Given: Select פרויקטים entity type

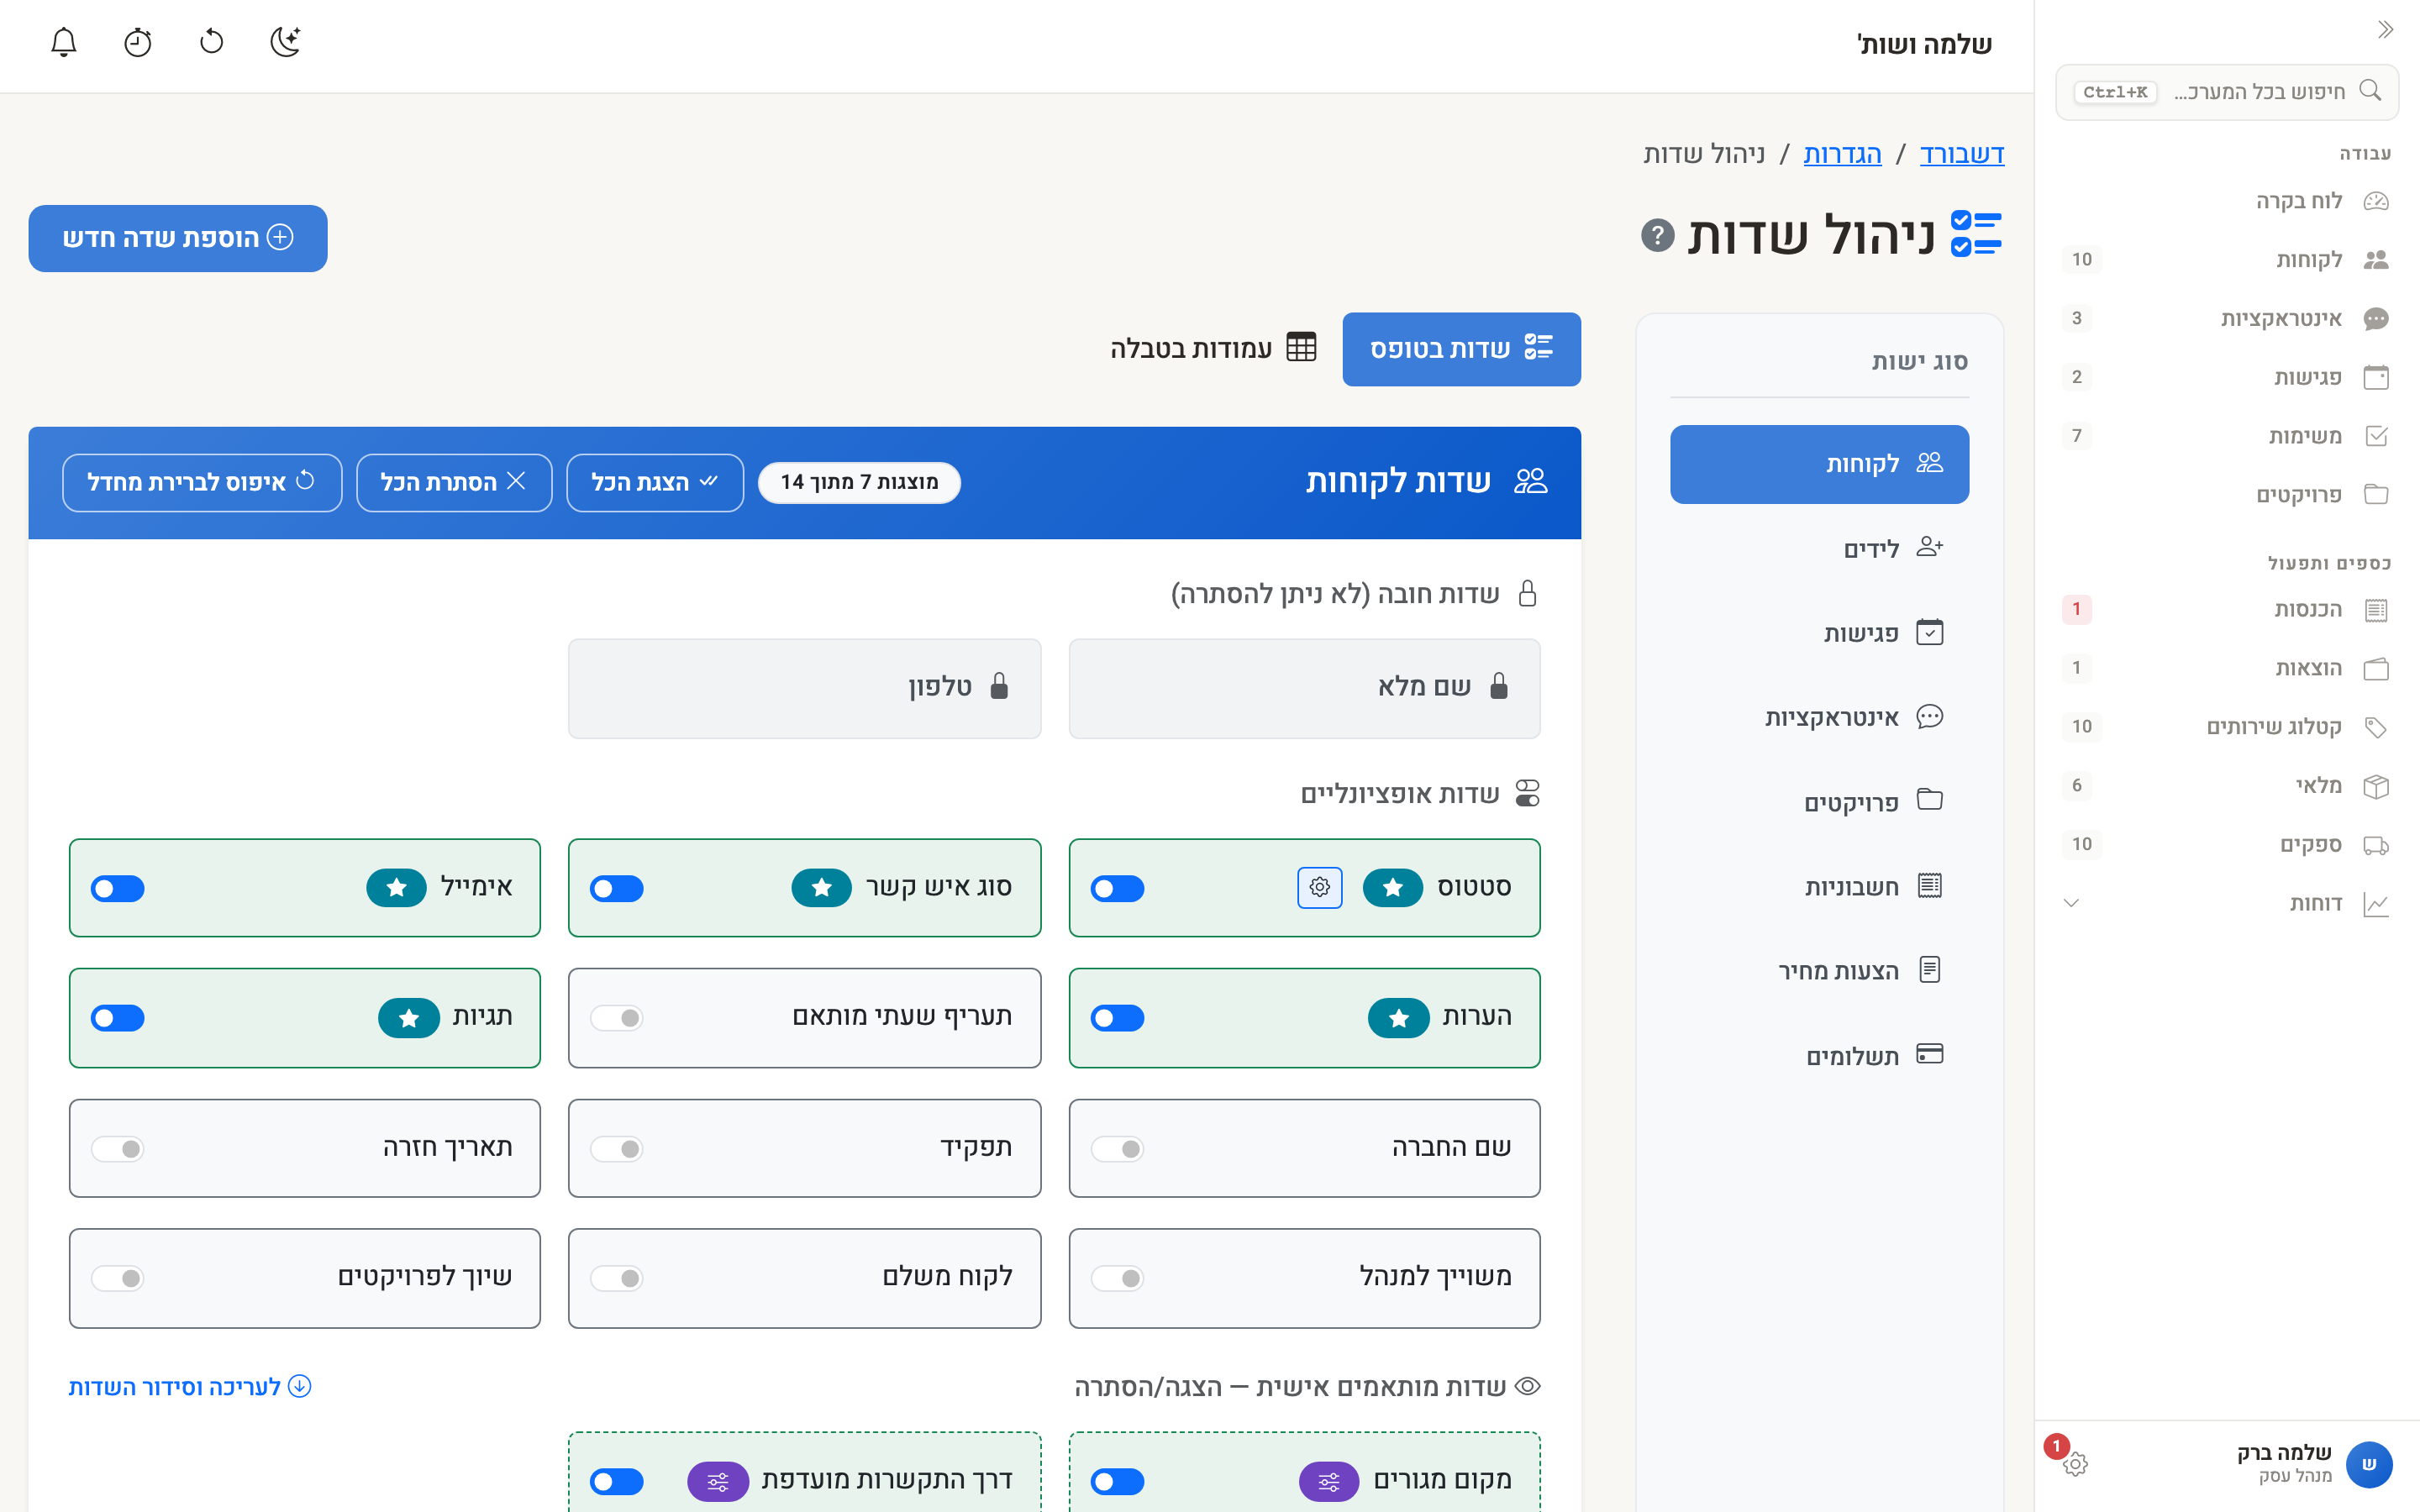Looking at the screenshot, I should tap(1819, 802).
